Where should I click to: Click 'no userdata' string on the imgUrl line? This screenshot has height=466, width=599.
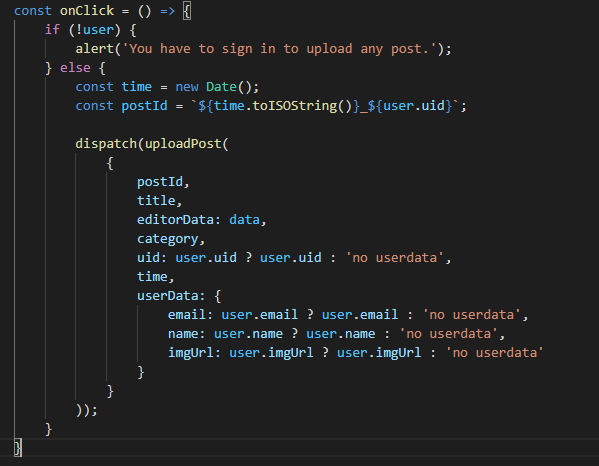(x=494, y=353)
